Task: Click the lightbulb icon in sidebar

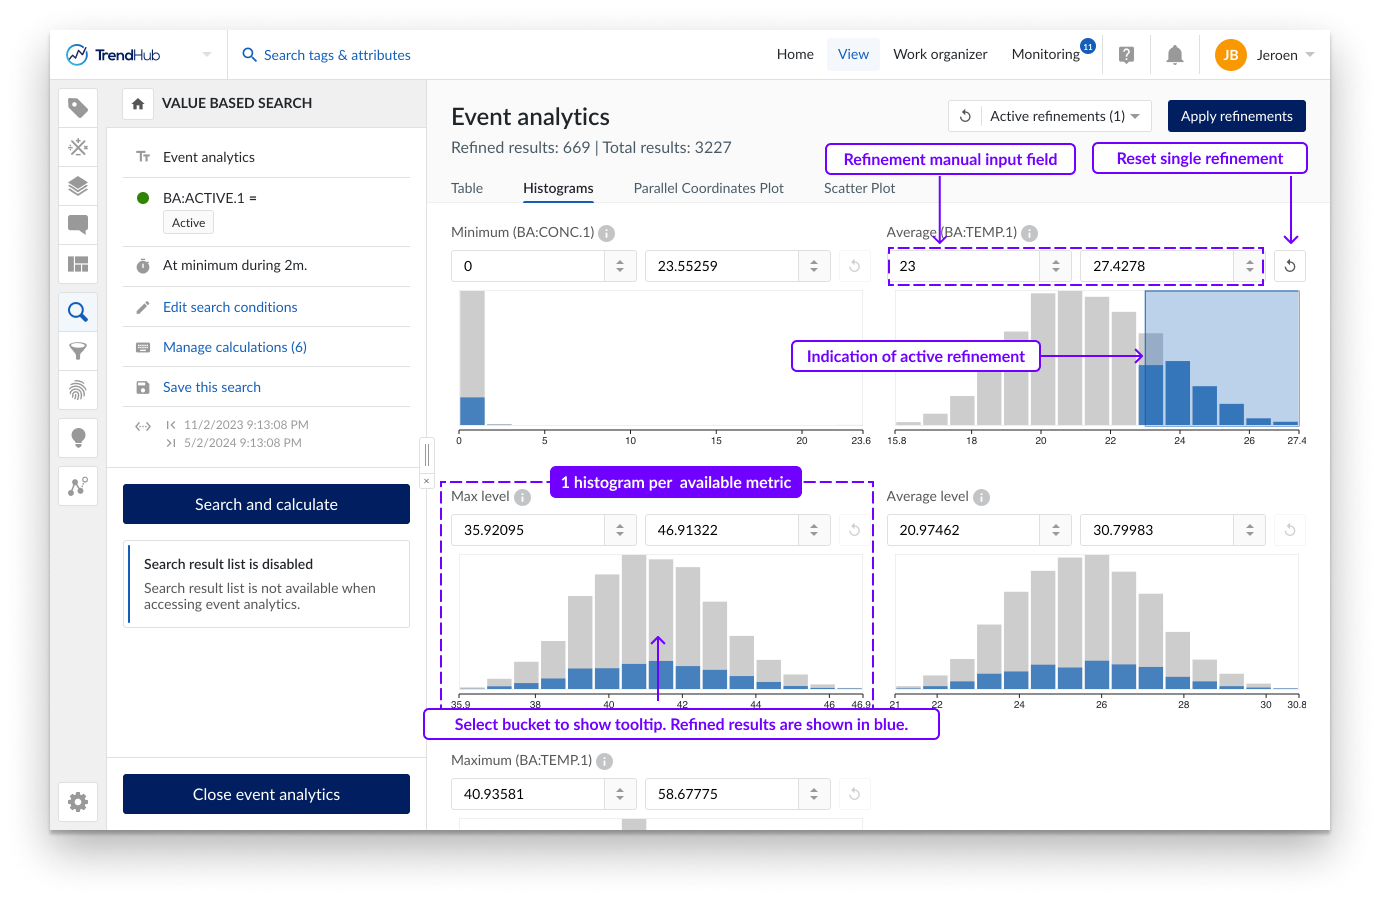Action: [78, 437]
